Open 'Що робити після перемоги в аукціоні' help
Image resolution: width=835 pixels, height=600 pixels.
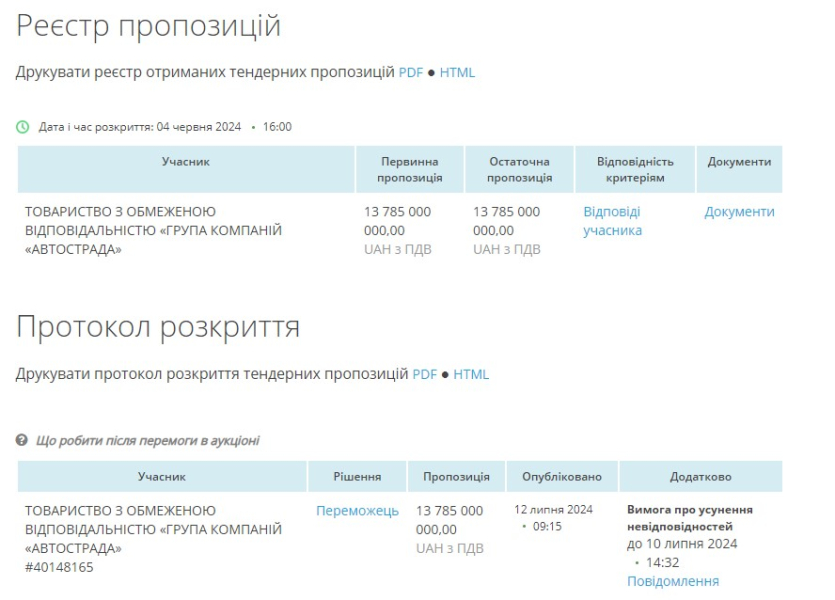147,441
